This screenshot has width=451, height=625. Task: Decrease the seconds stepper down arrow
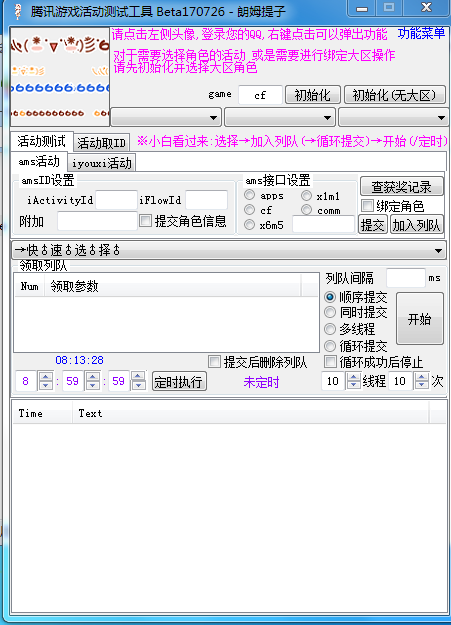pyautogui.click(x=138, y=385)
